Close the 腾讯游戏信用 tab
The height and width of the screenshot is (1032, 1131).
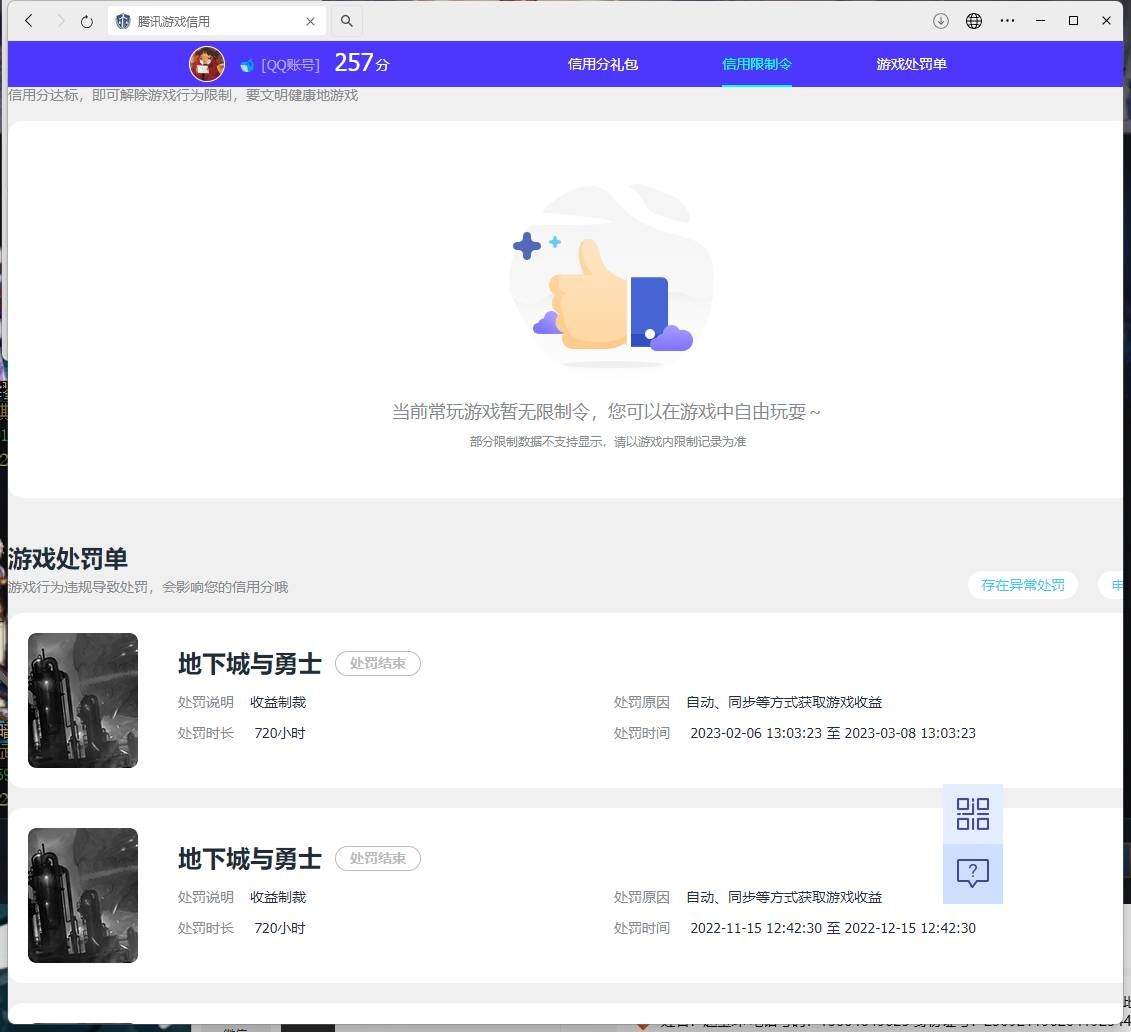point(310,22)
